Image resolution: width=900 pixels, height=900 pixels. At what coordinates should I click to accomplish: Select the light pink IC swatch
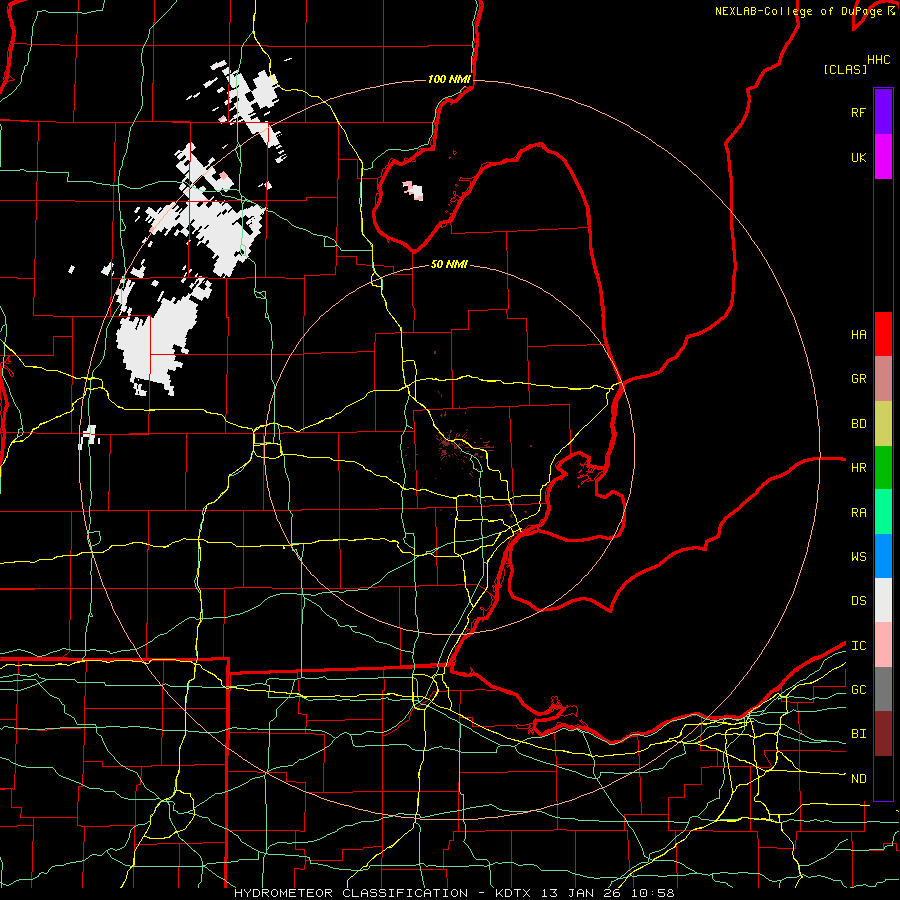point(883,645)
